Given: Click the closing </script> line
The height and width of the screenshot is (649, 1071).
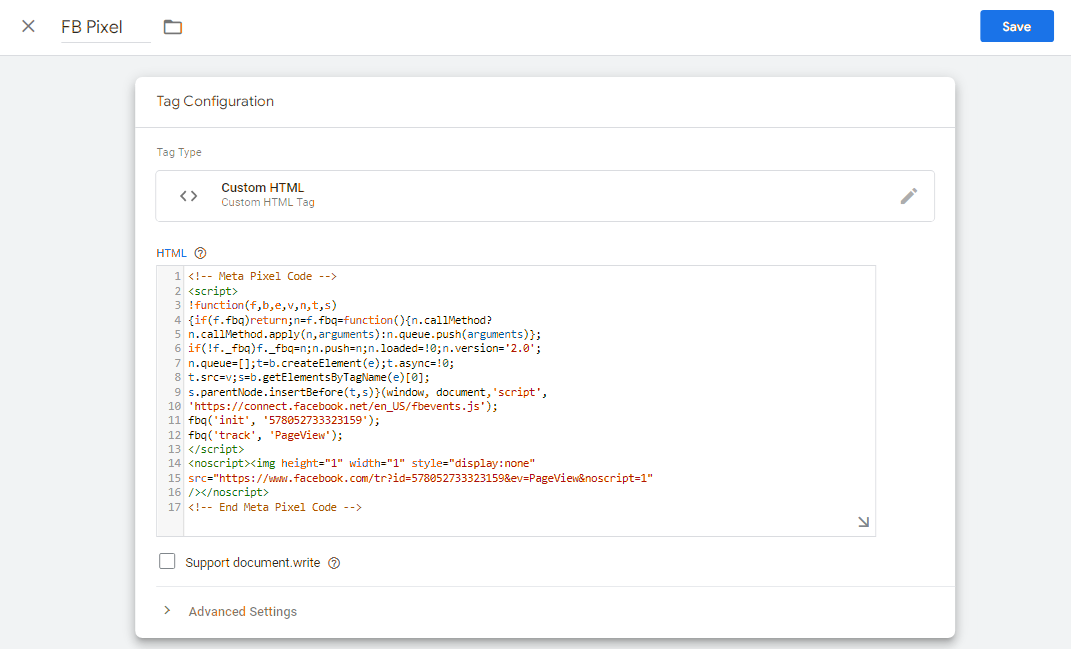Looking at the screenshot, I should [x=216, y=450].
